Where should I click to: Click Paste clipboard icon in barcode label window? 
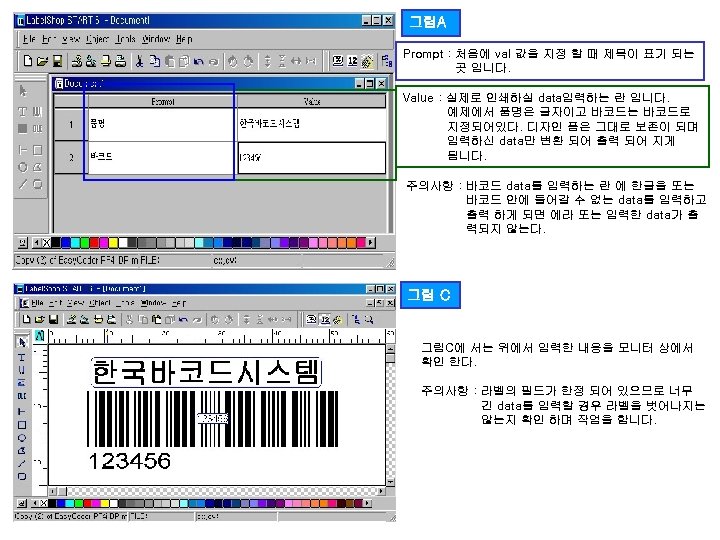click(x=156, y=319)
